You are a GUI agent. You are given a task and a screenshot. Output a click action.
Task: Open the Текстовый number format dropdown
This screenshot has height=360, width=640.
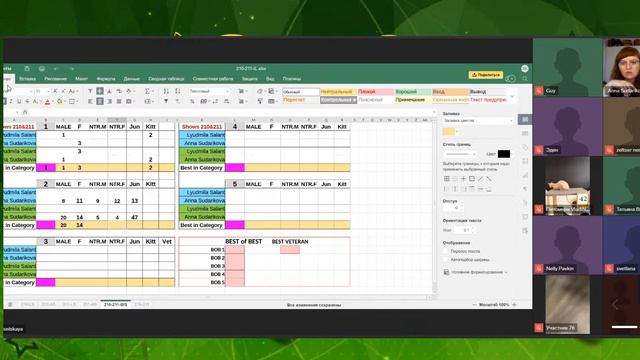tap(208, 91)
